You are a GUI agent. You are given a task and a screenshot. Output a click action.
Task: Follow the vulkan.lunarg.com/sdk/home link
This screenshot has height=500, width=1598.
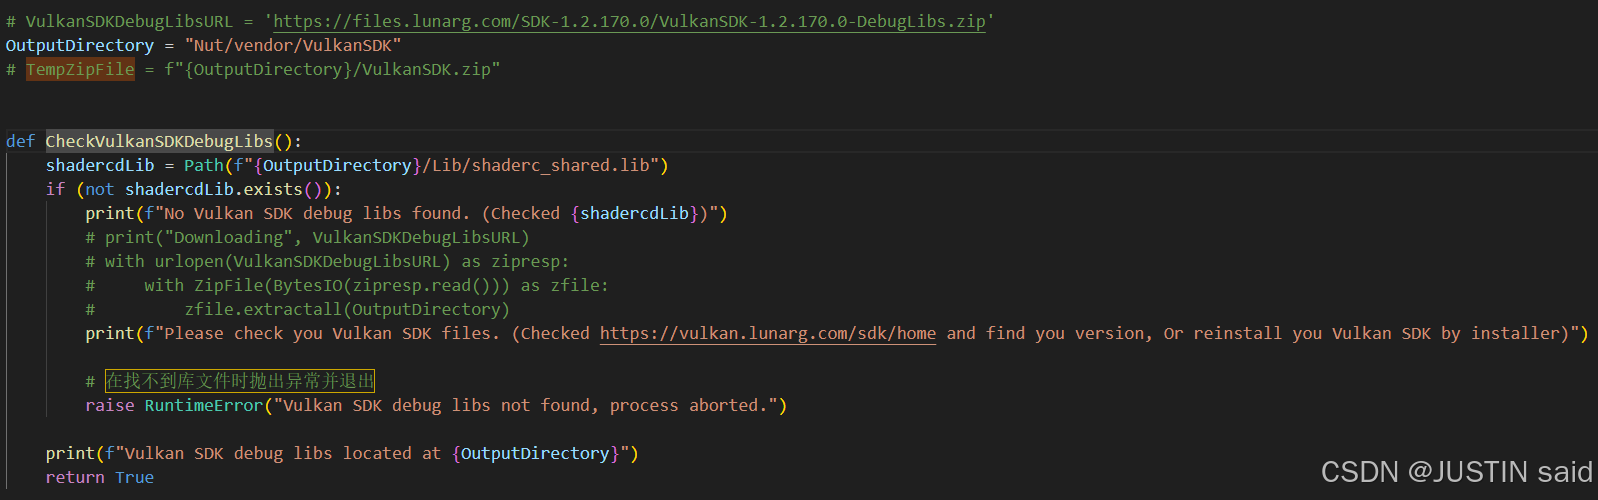(x=767, y=333)
